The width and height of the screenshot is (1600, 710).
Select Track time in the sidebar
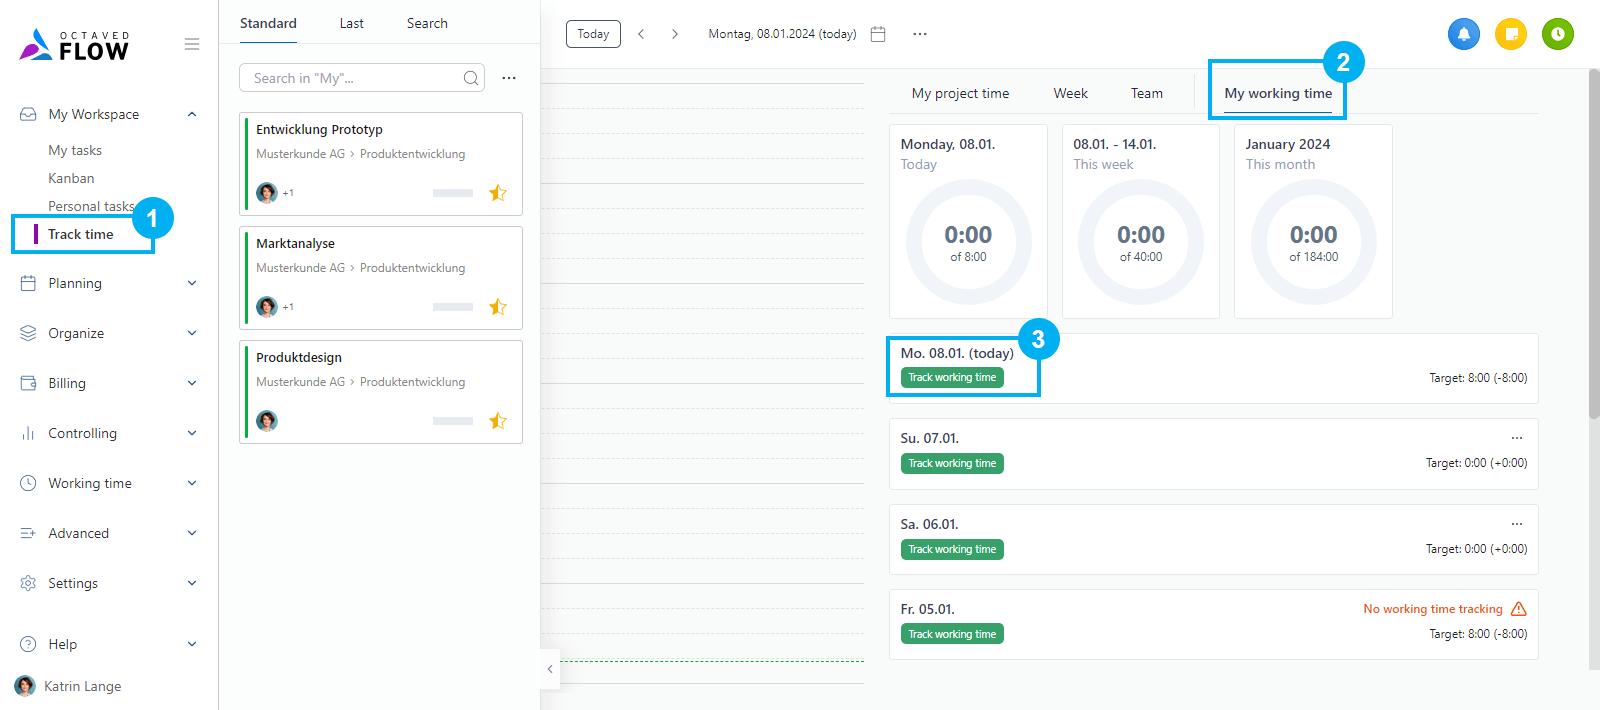point(81,234)
